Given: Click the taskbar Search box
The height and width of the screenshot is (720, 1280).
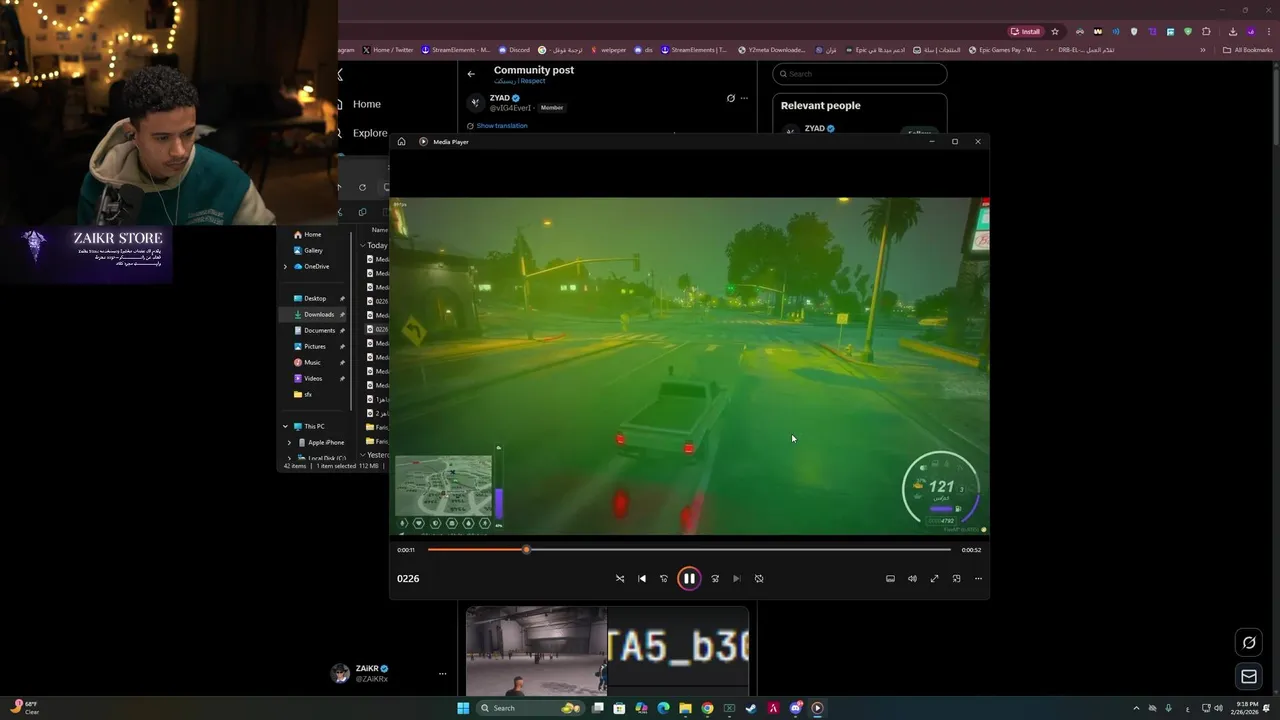Looking at the screenshot, I should 529,708.
